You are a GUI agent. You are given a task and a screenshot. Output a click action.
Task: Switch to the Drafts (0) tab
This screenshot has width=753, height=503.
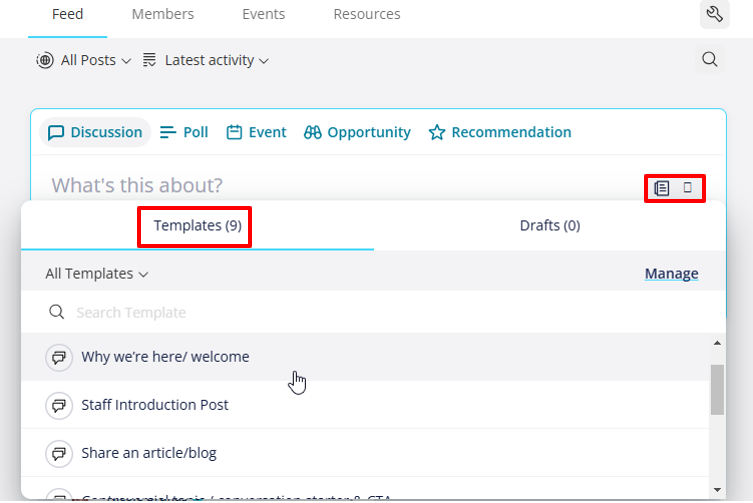tap(550, 226)
